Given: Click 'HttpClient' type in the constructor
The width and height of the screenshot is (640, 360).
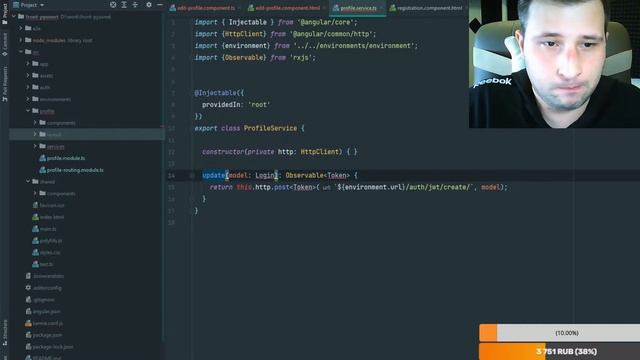Looking at the screenshot, I should point(320,152).
